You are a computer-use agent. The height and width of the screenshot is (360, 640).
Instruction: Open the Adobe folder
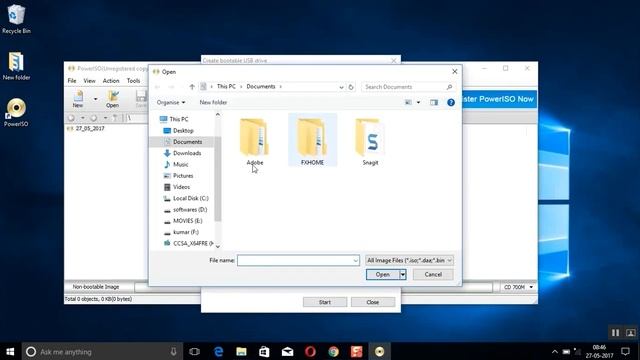[x=255, y=141]
